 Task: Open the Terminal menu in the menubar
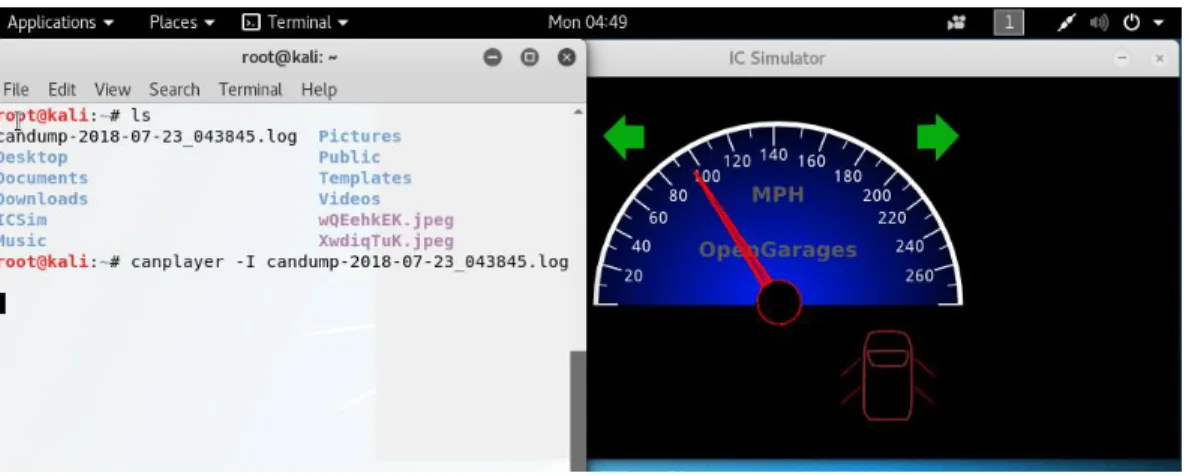(250, 89)
